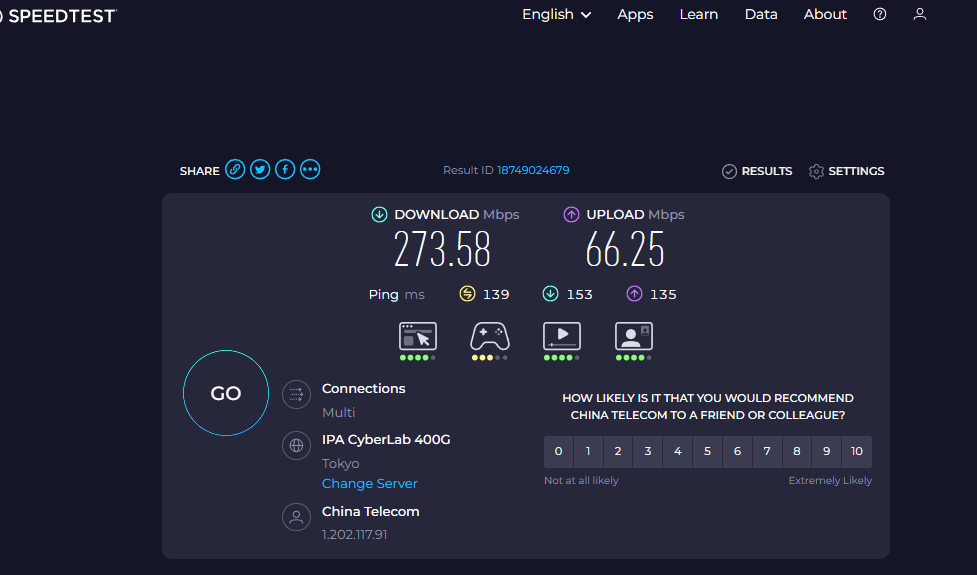Share result via Twitter icon
977x575 pixels.
tap(260, 170)
